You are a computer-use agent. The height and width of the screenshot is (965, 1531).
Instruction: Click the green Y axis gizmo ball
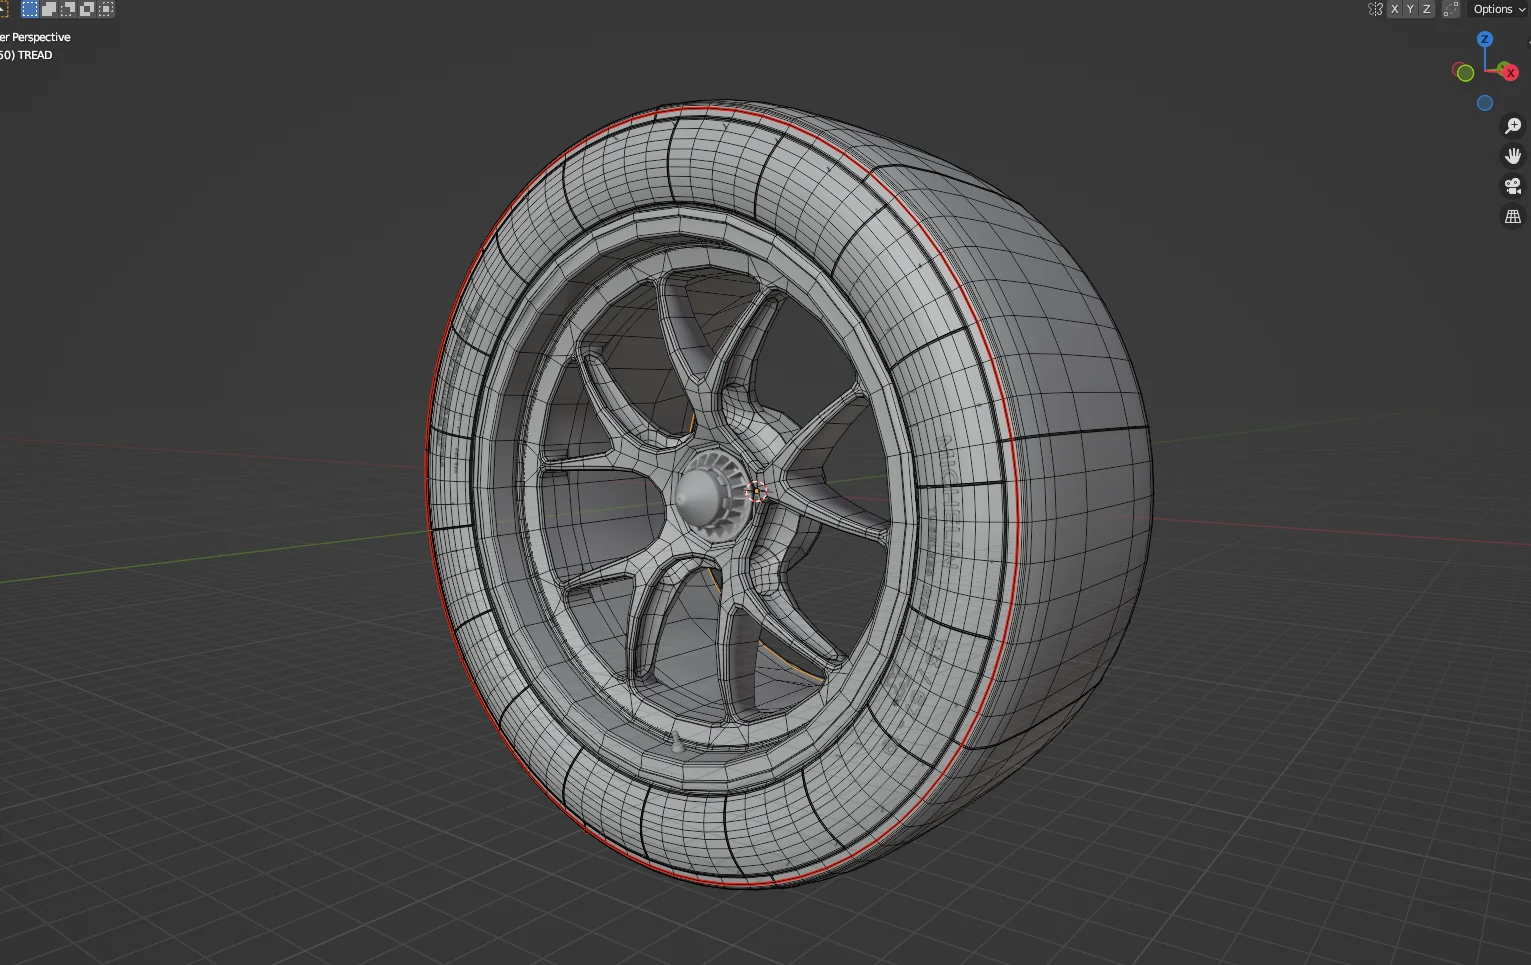1464,72
